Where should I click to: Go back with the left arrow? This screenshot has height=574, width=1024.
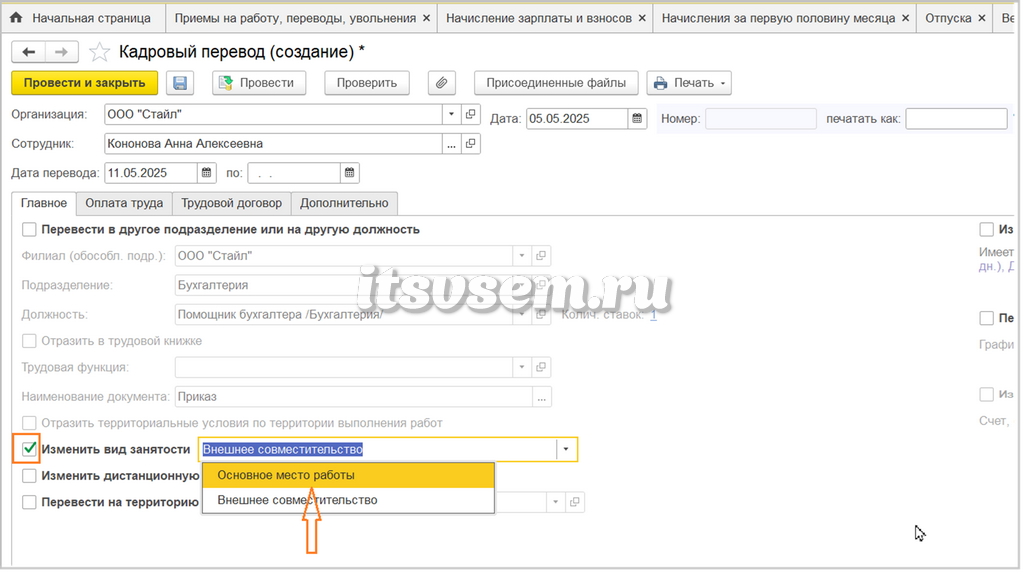tap(29, 52)
